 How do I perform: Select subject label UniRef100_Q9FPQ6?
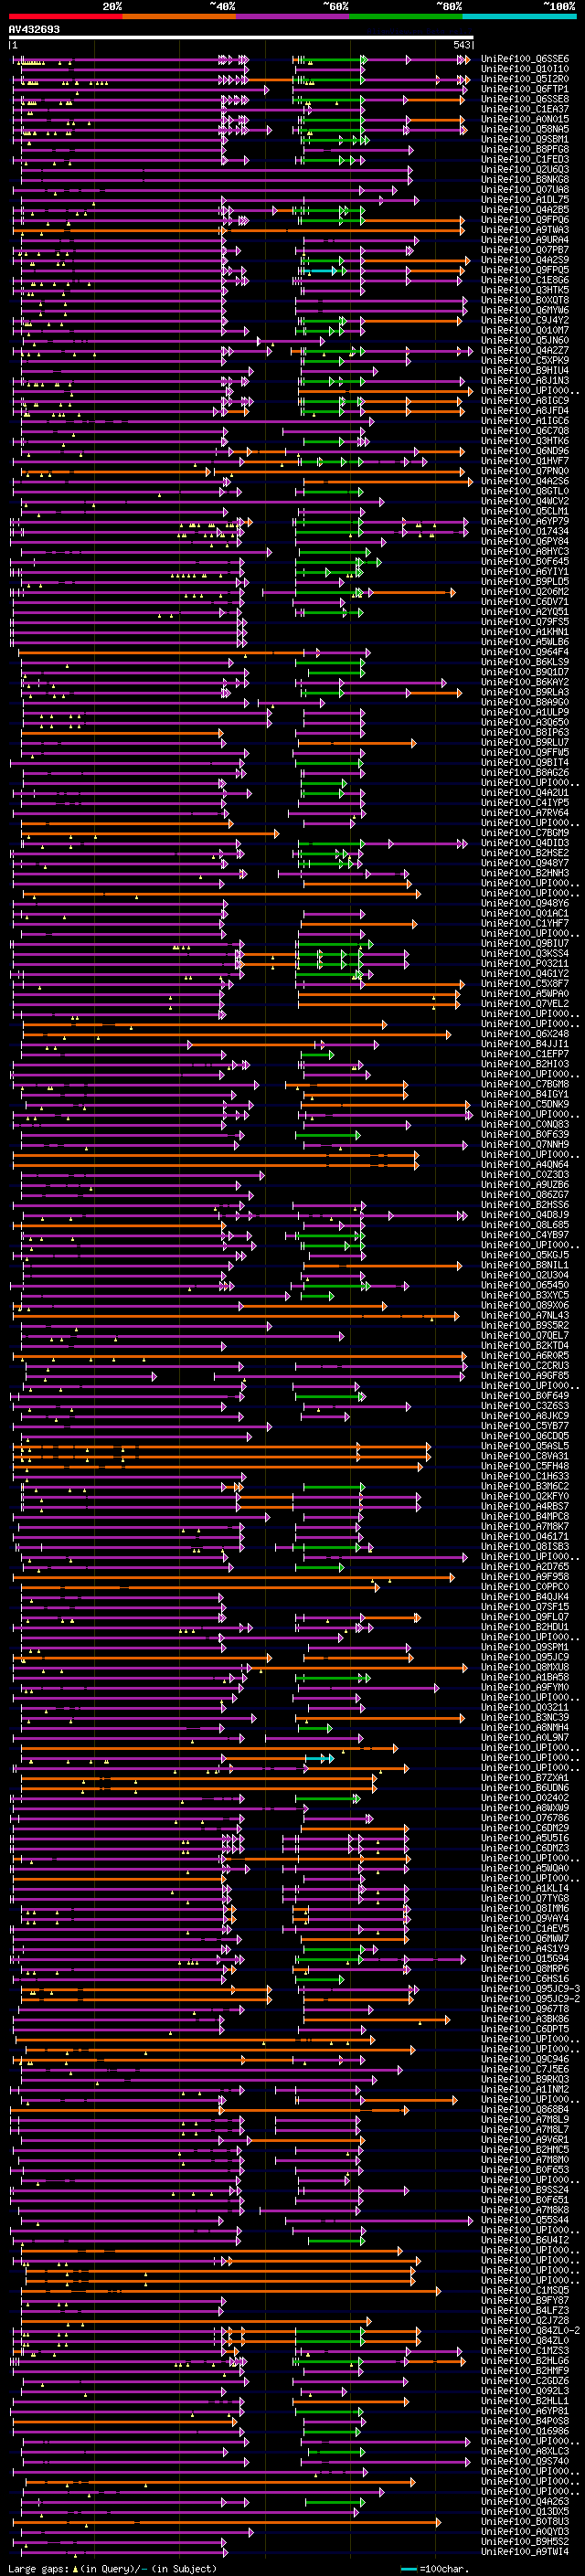click(x=525, y=220)
